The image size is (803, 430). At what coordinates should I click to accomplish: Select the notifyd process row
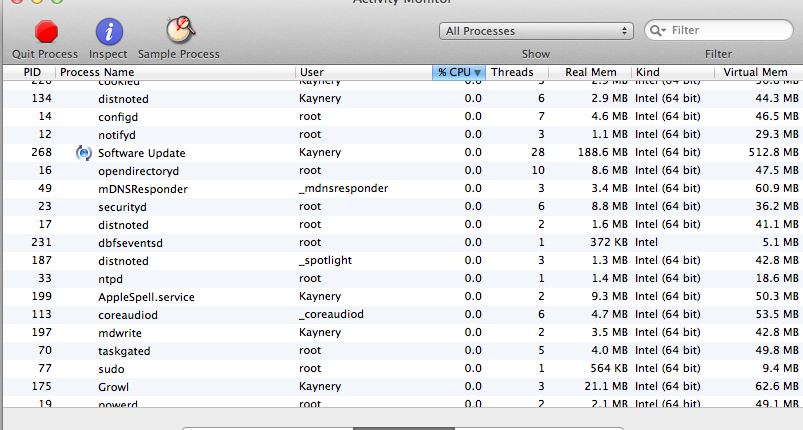403,135
